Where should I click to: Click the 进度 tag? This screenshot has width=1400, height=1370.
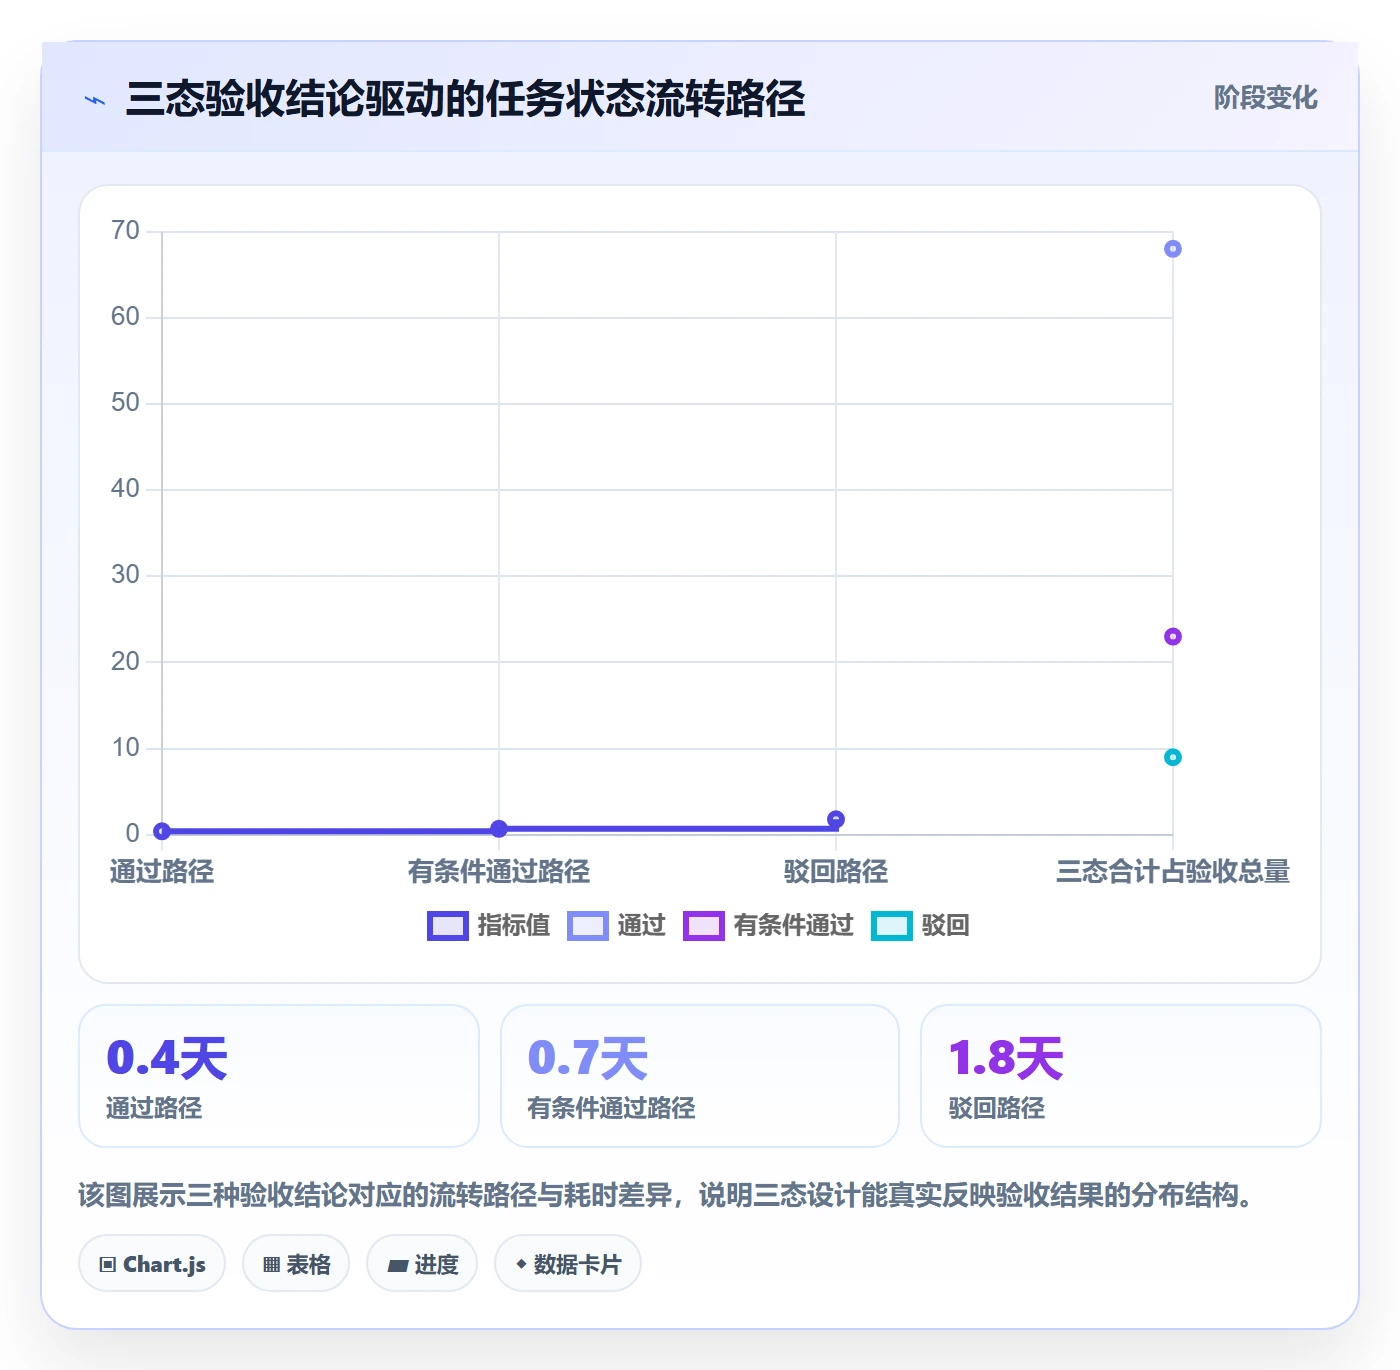coord(422,1264)
